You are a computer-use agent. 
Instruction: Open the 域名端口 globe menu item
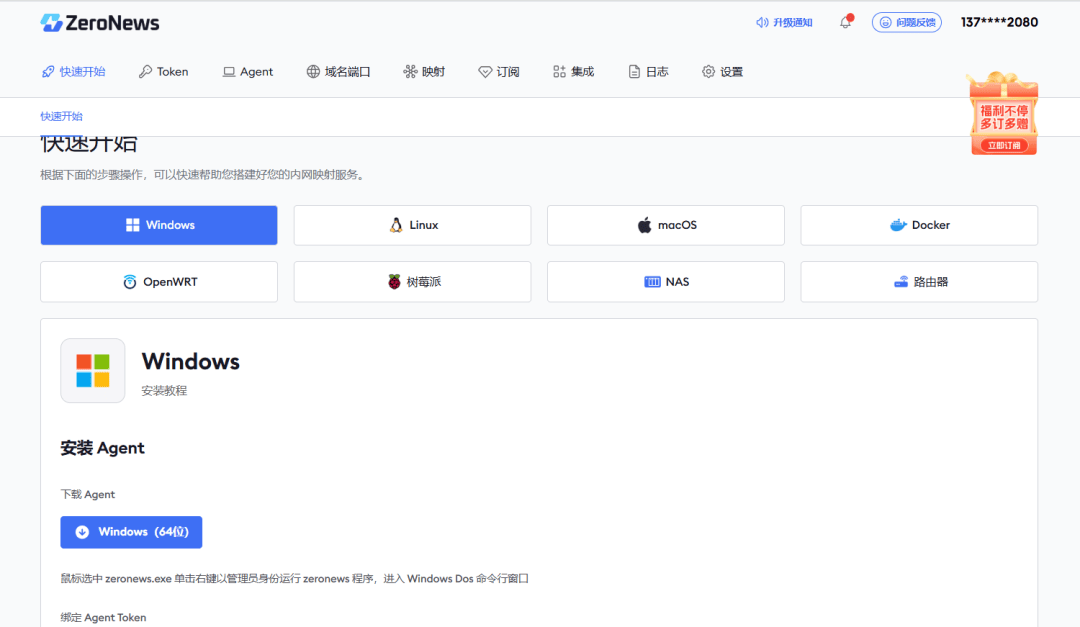(338, 72)
